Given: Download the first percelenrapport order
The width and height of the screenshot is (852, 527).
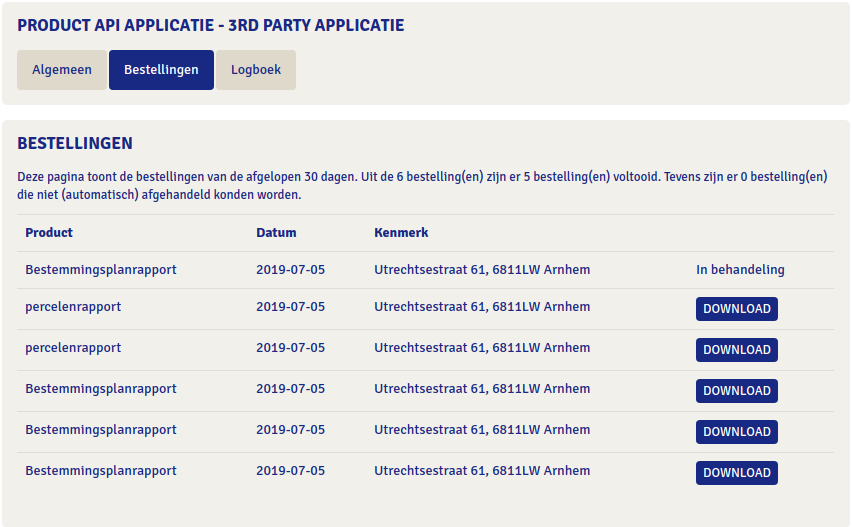Looking at the screenshot, I should [x=736, y=309].
